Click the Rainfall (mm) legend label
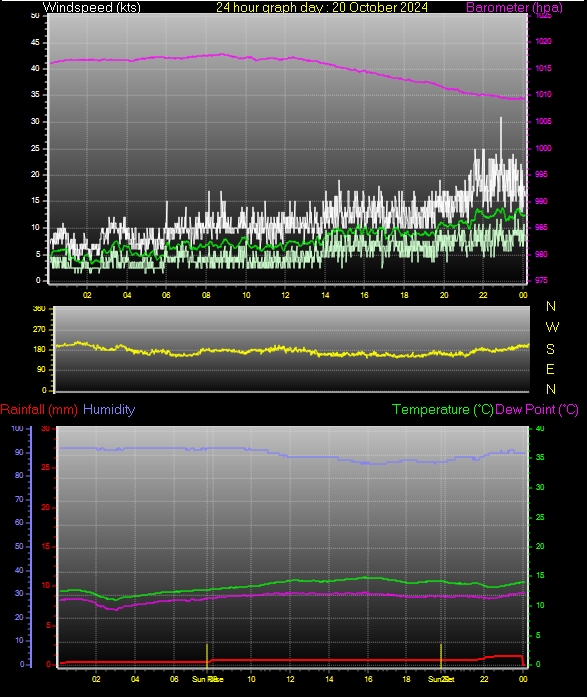 pyautogui.click(x=39, y=409)
